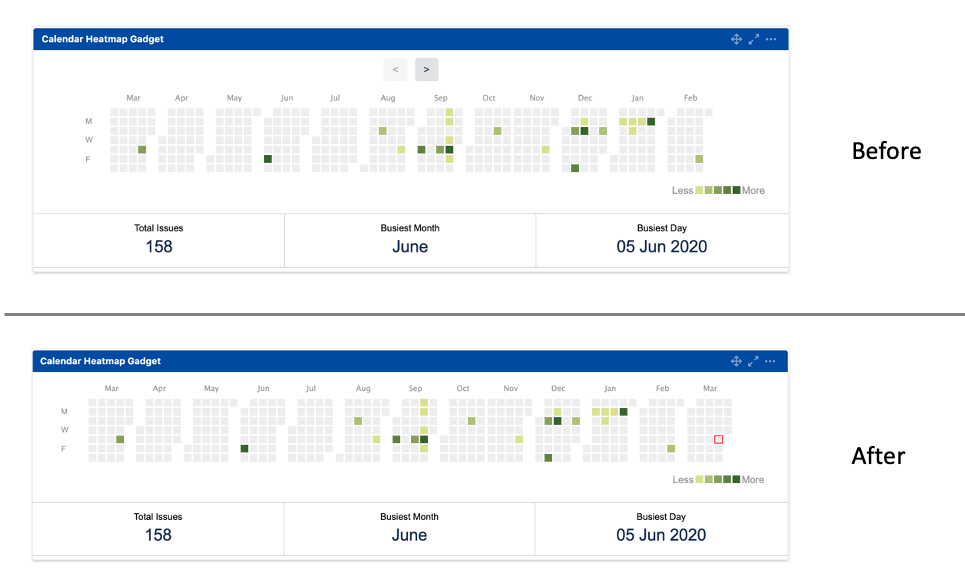Click the lightest green swatch beside the Less label
The image size is (965, 588).
tap(699, 189)
